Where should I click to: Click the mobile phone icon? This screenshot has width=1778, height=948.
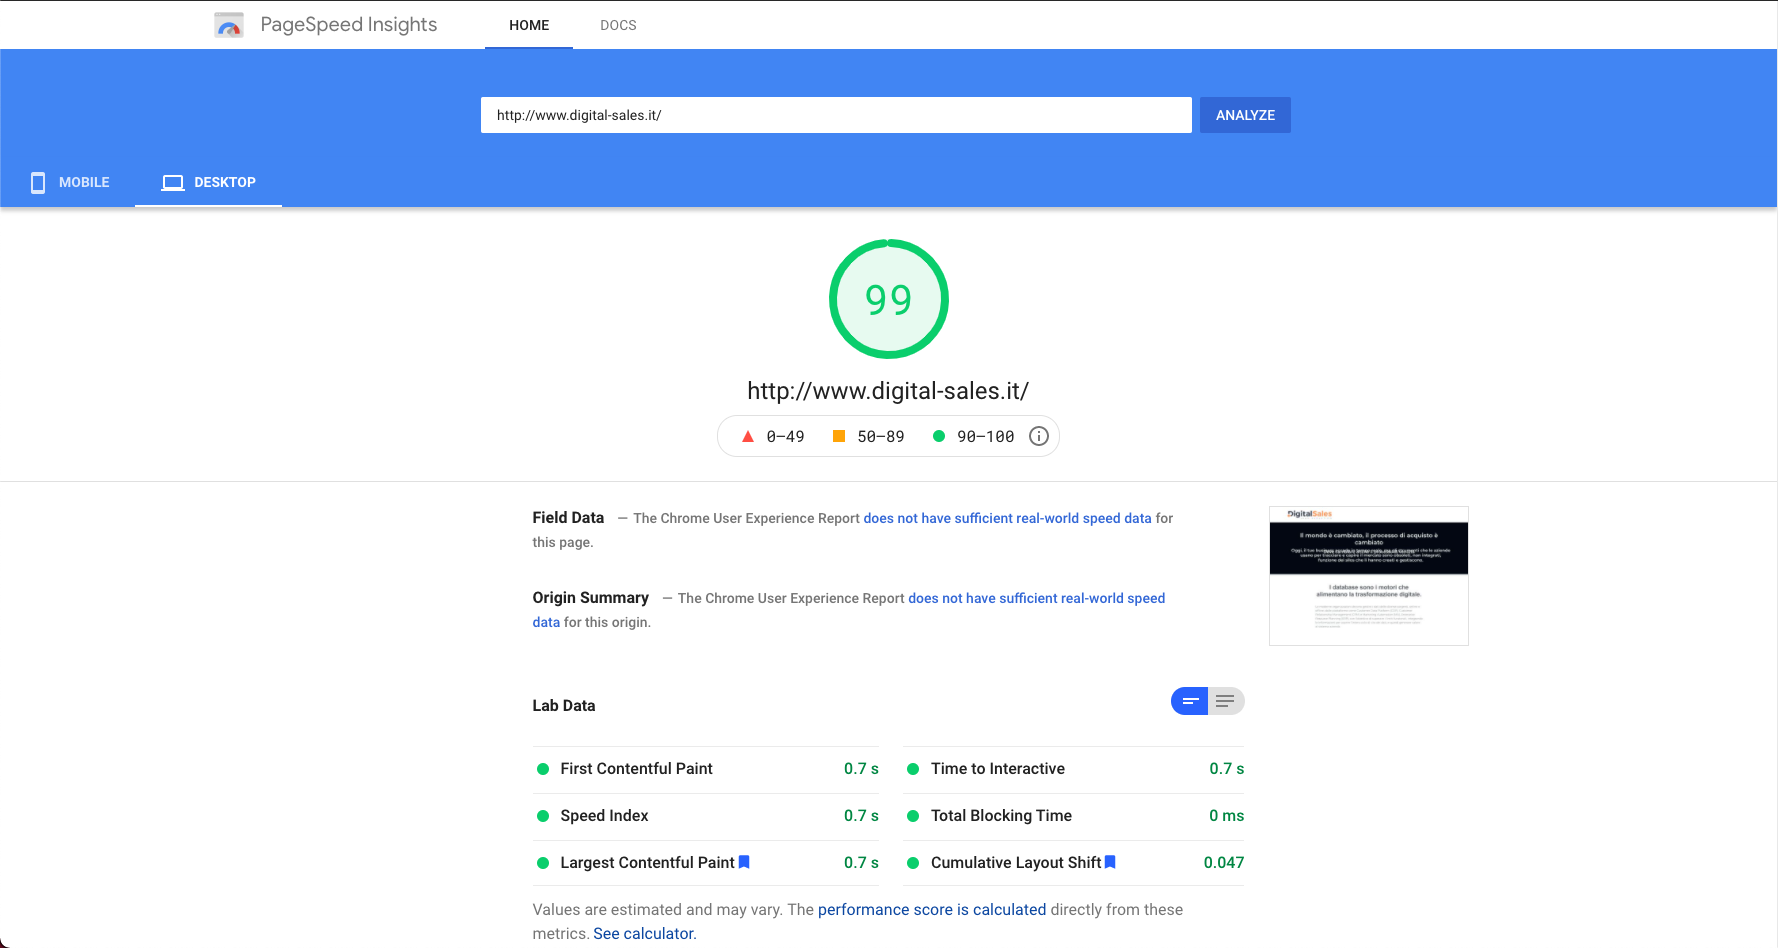(x=38, y=182)
